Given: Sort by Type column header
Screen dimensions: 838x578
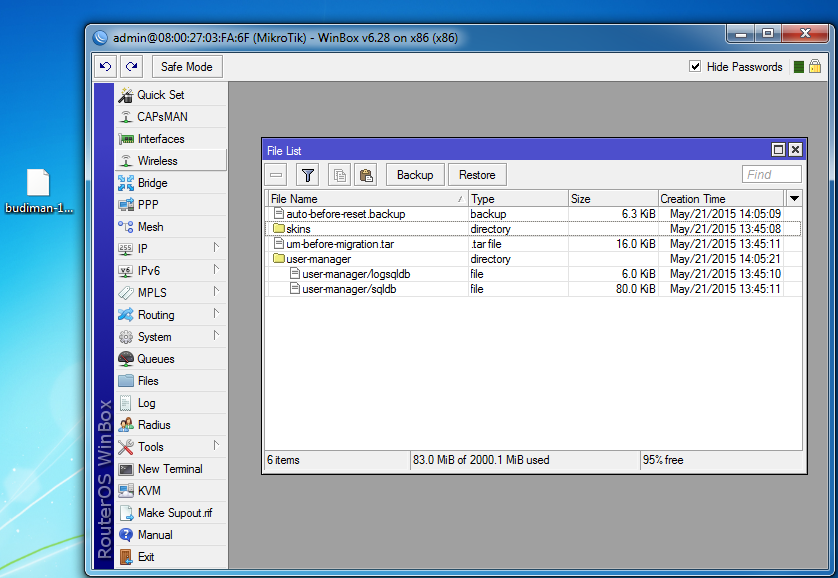Looking at the screenshot, I should click(x=518, y=199).
